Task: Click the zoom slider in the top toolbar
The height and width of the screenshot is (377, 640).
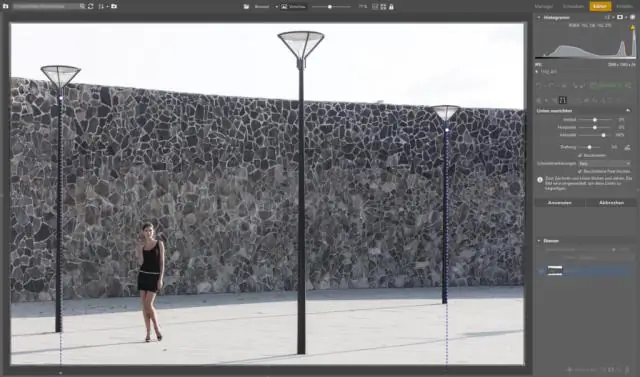Action: [331, 7]
